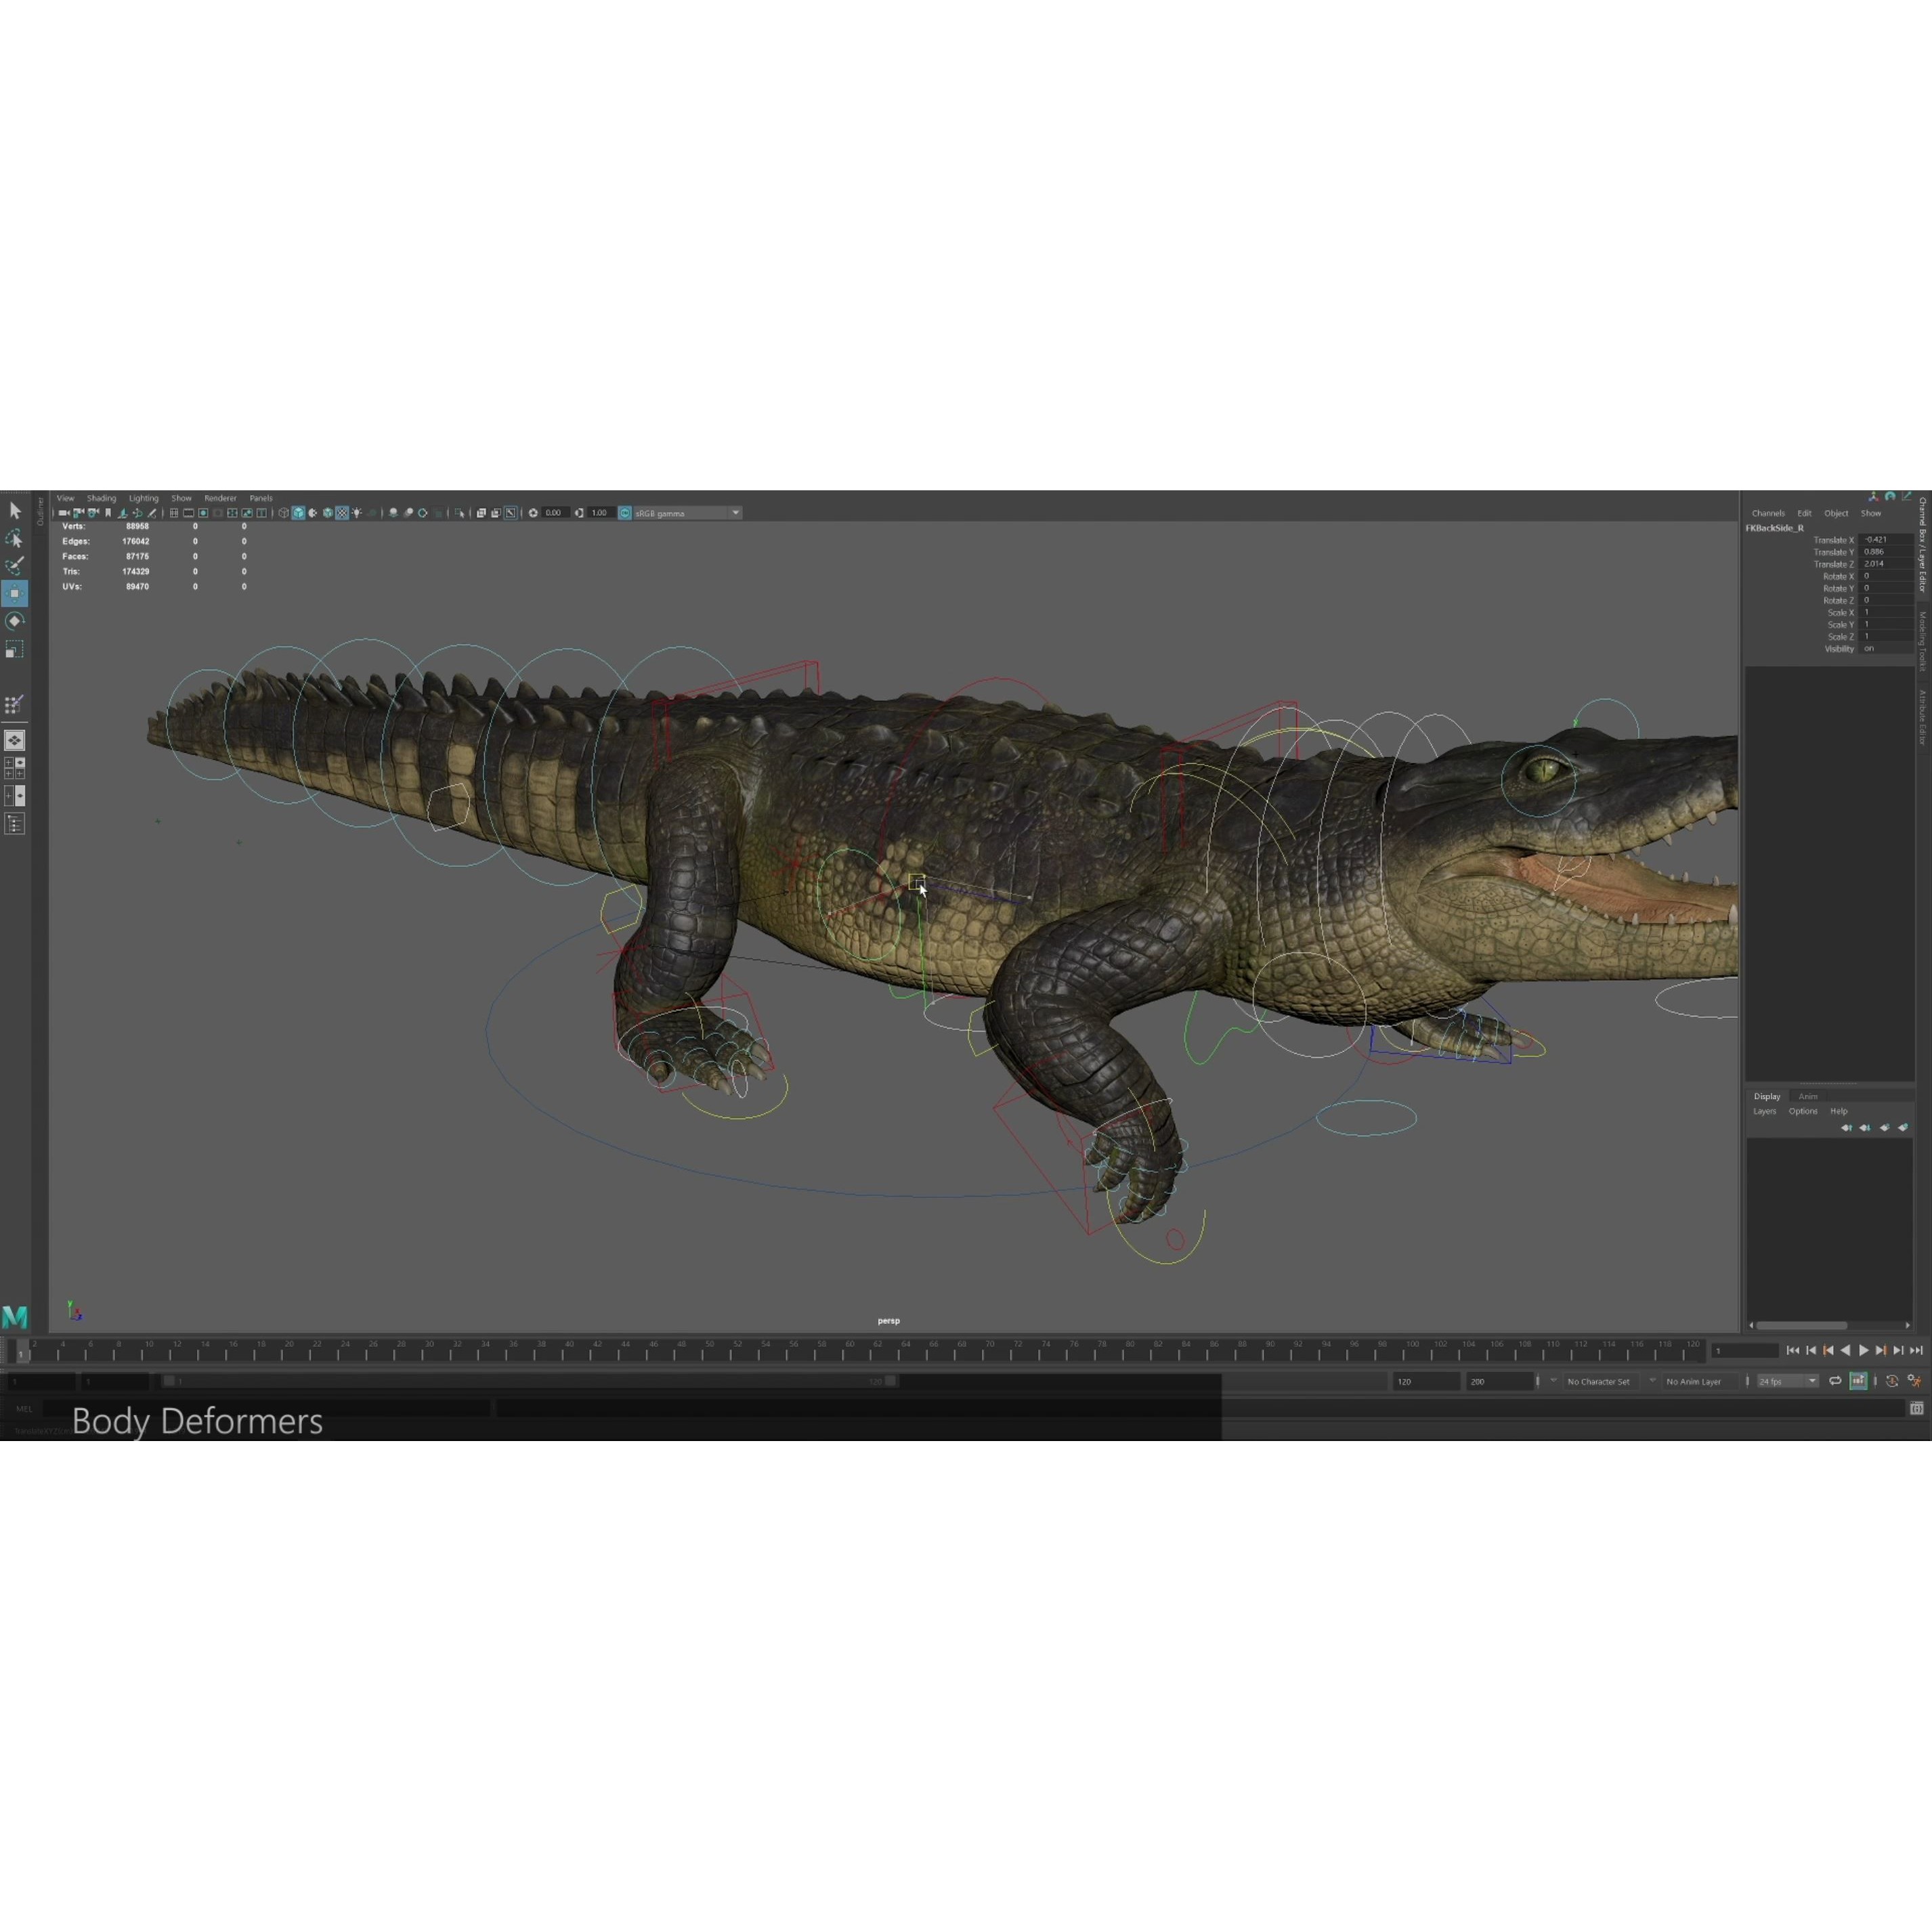Open the Channel Box Edit menu
The width and height of the screenshot is (1932, 1932).
point(1804,513)
